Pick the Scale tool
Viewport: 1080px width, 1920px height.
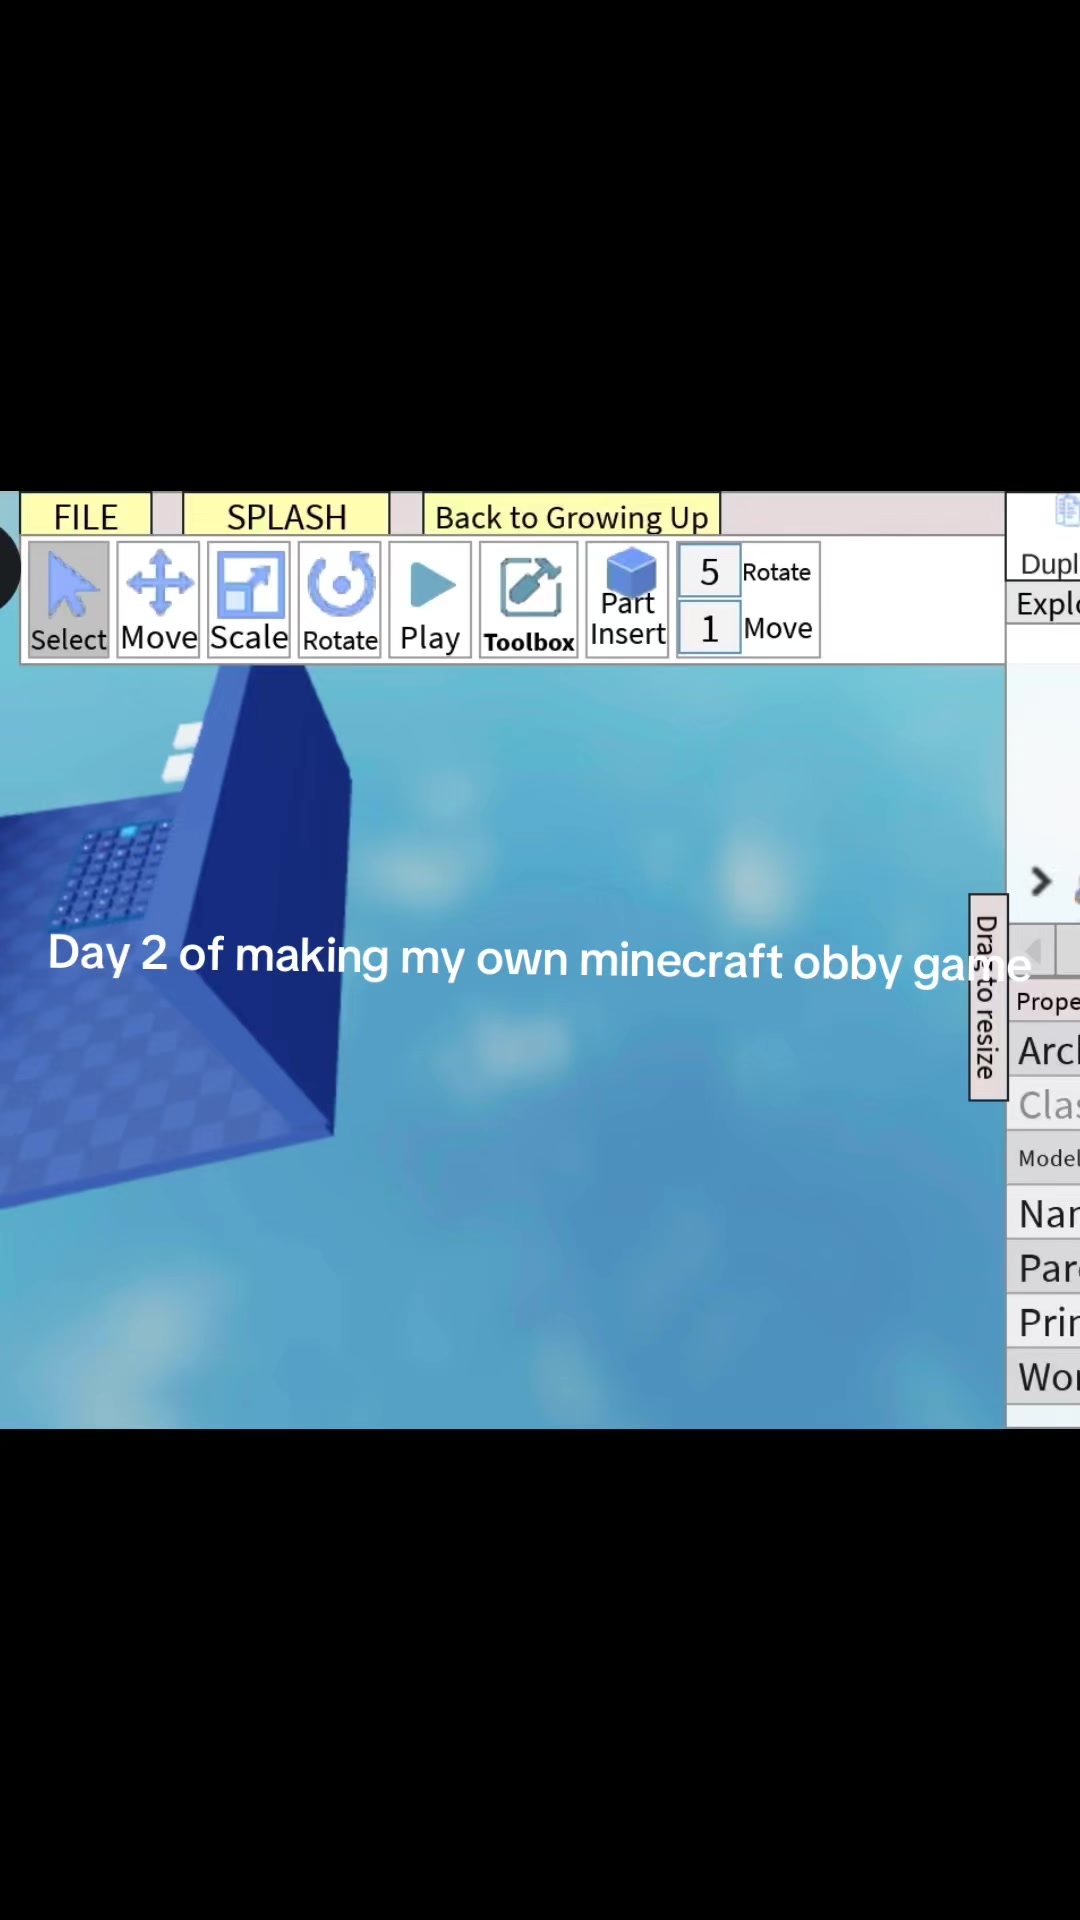point(249,600)
